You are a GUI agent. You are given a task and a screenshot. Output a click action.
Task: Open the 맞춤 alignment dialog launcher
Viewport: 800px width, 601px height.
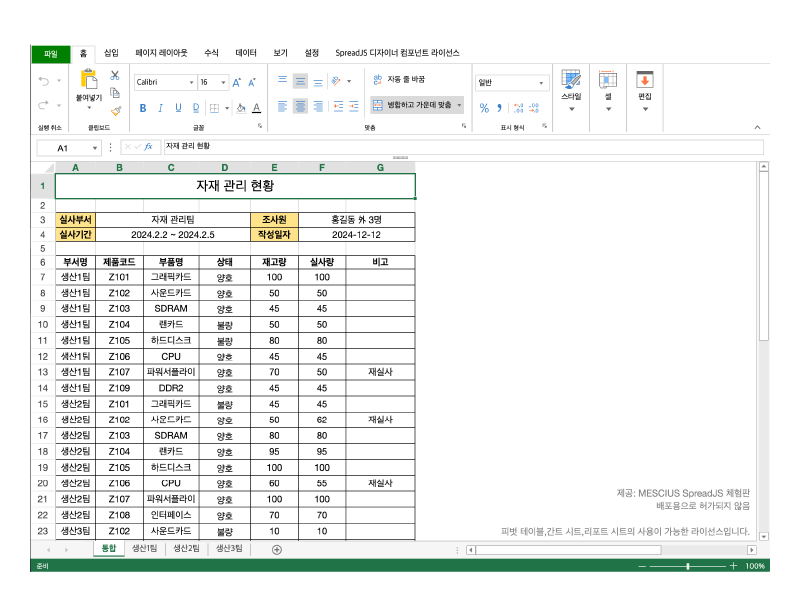pyautogui.click(x=464, y=126)
